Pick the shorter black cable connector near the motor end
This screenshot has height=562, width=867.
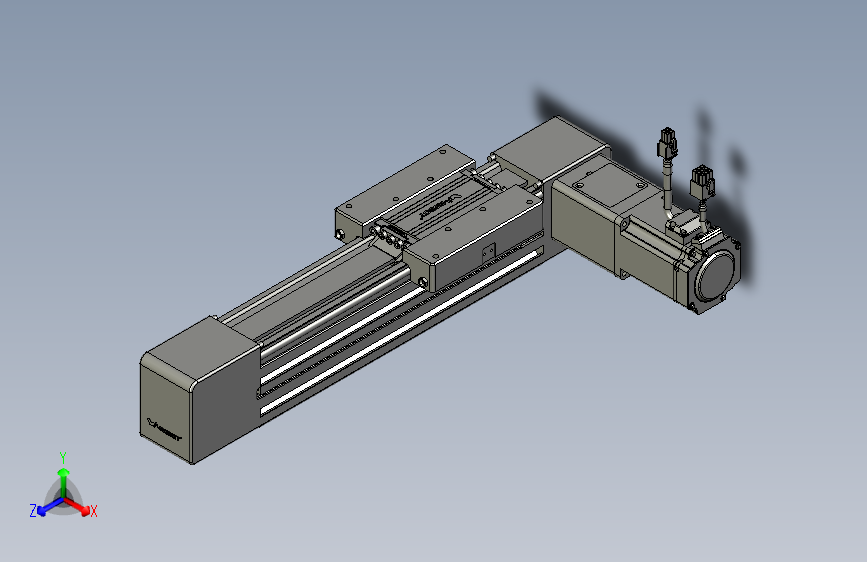pos(702,181)
